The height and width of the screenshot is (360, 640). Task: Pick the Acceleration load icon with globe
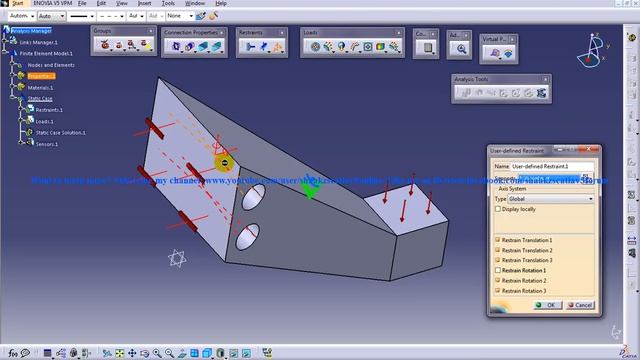click(341, 47)
